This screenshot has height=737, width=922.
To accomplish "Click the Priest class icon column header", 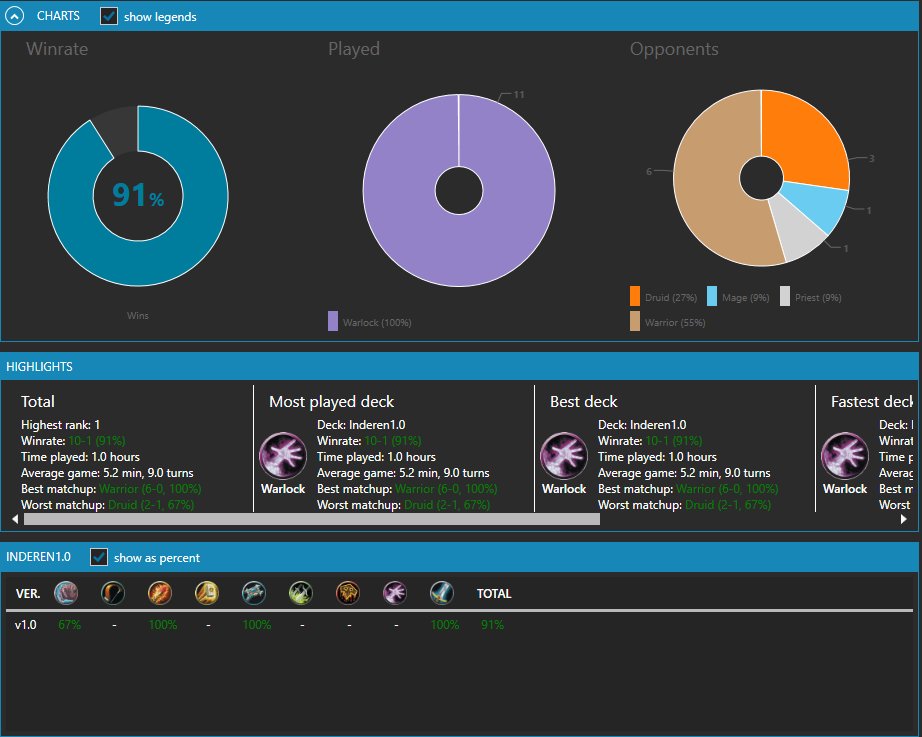I will tap(254, 593).
